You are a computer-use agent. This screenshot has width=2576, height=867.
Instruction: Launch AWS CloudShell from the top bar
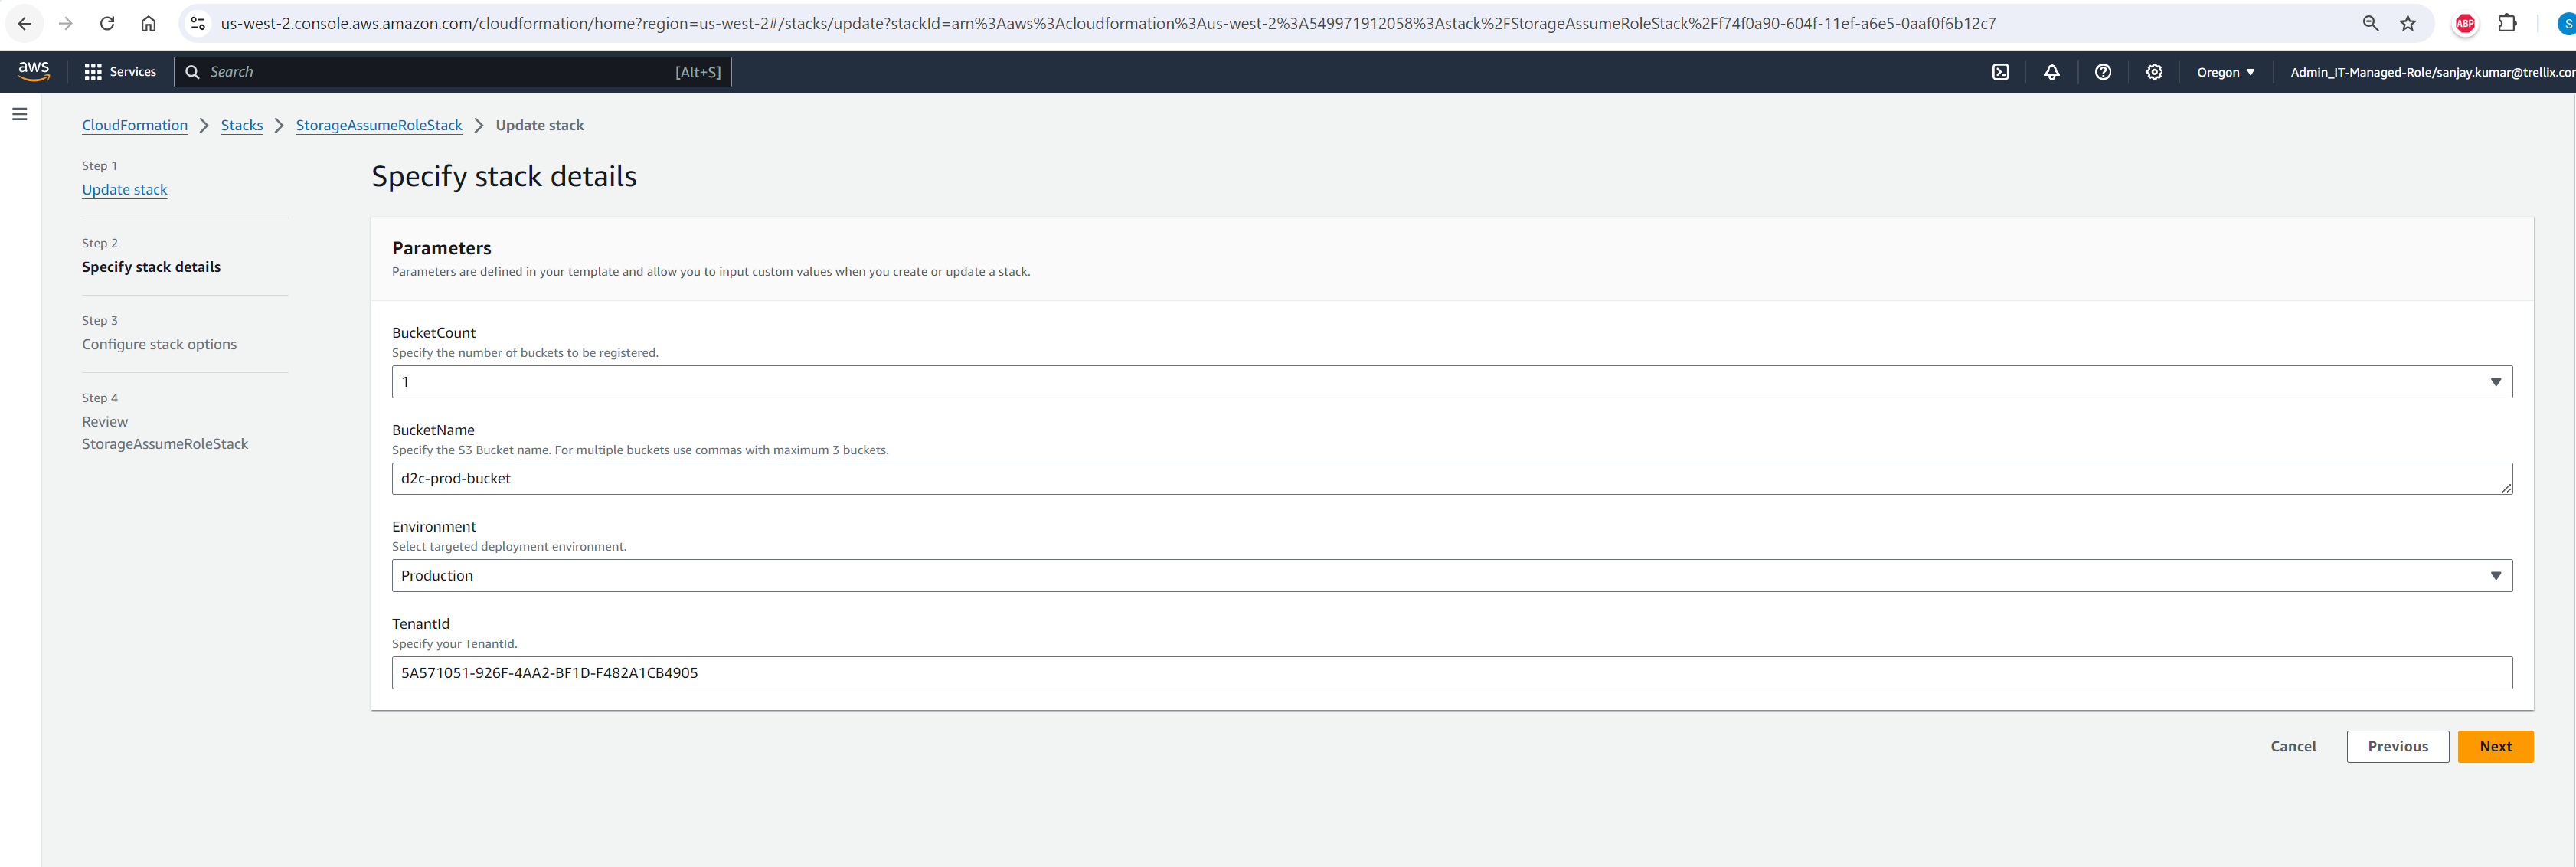click(2000, 71)
